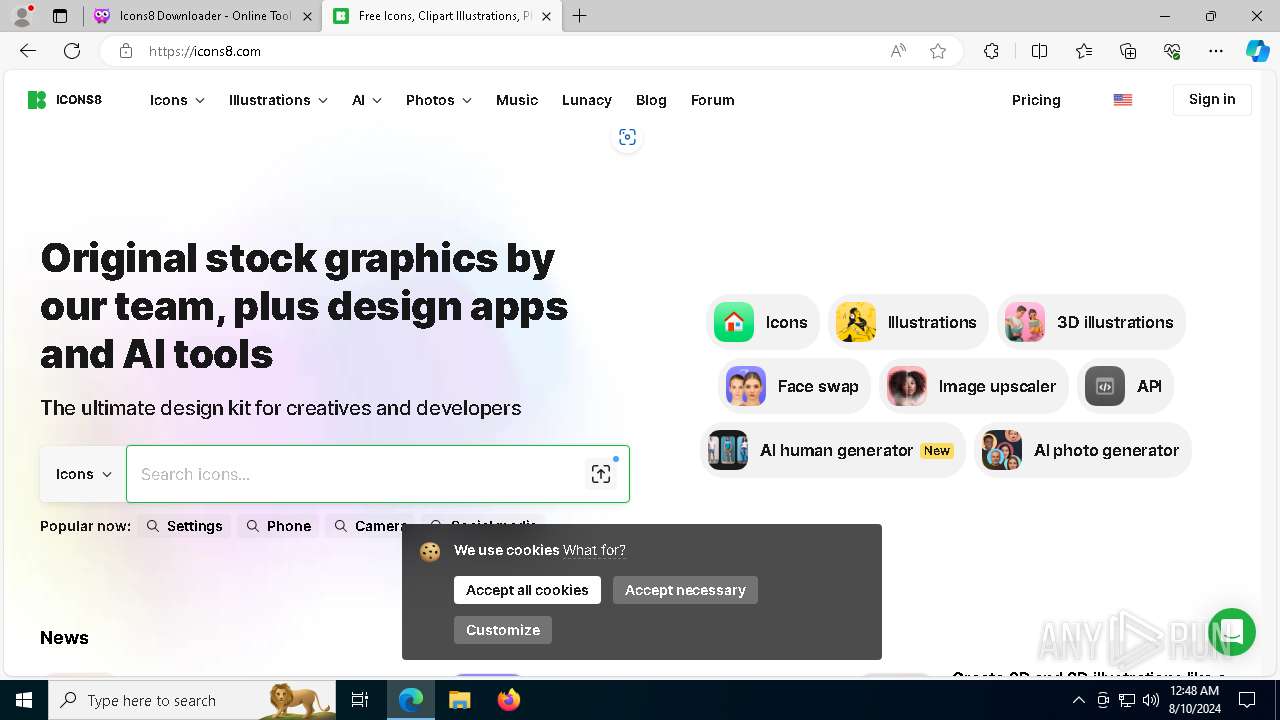Open Task View on the taskbar

[360, 700]
